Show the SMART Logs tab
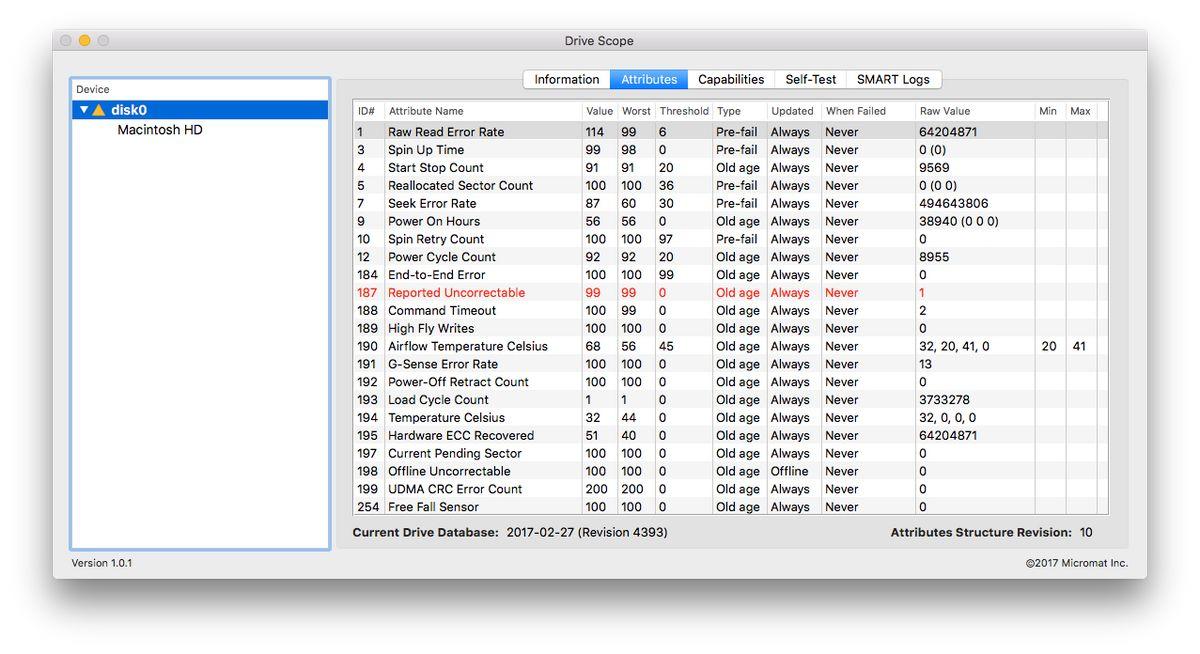The height and width of the screenshot is (654, 1200). tap(893, 80)
